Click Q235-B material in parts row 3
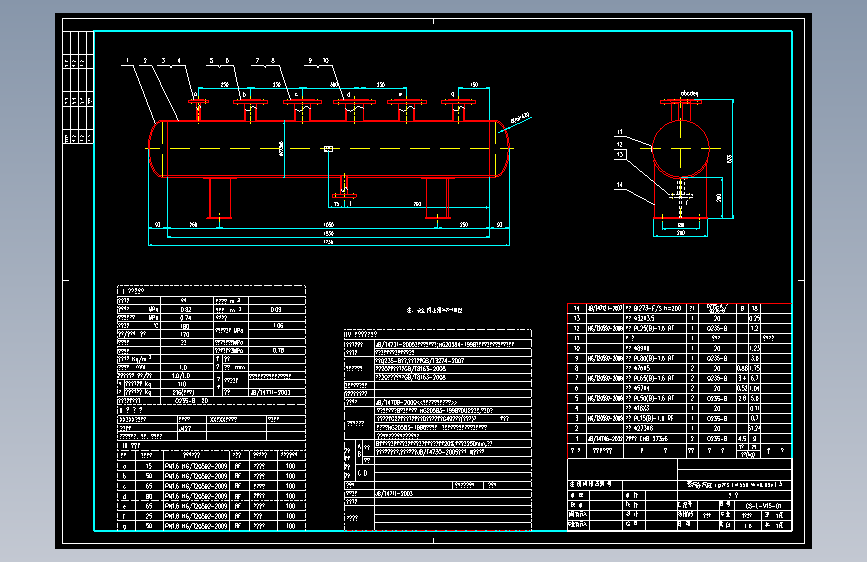Viewport: 867px width, 562px height. [x=717, y=419]
